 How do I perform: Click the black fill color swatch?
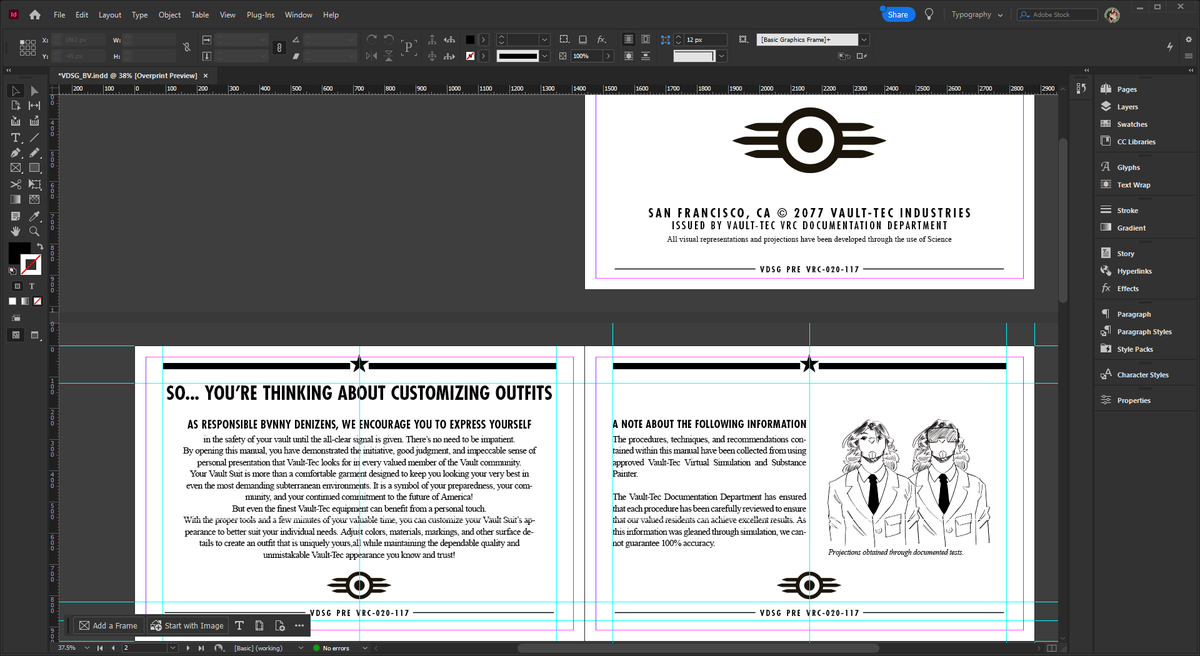click(x=19, y=253)
